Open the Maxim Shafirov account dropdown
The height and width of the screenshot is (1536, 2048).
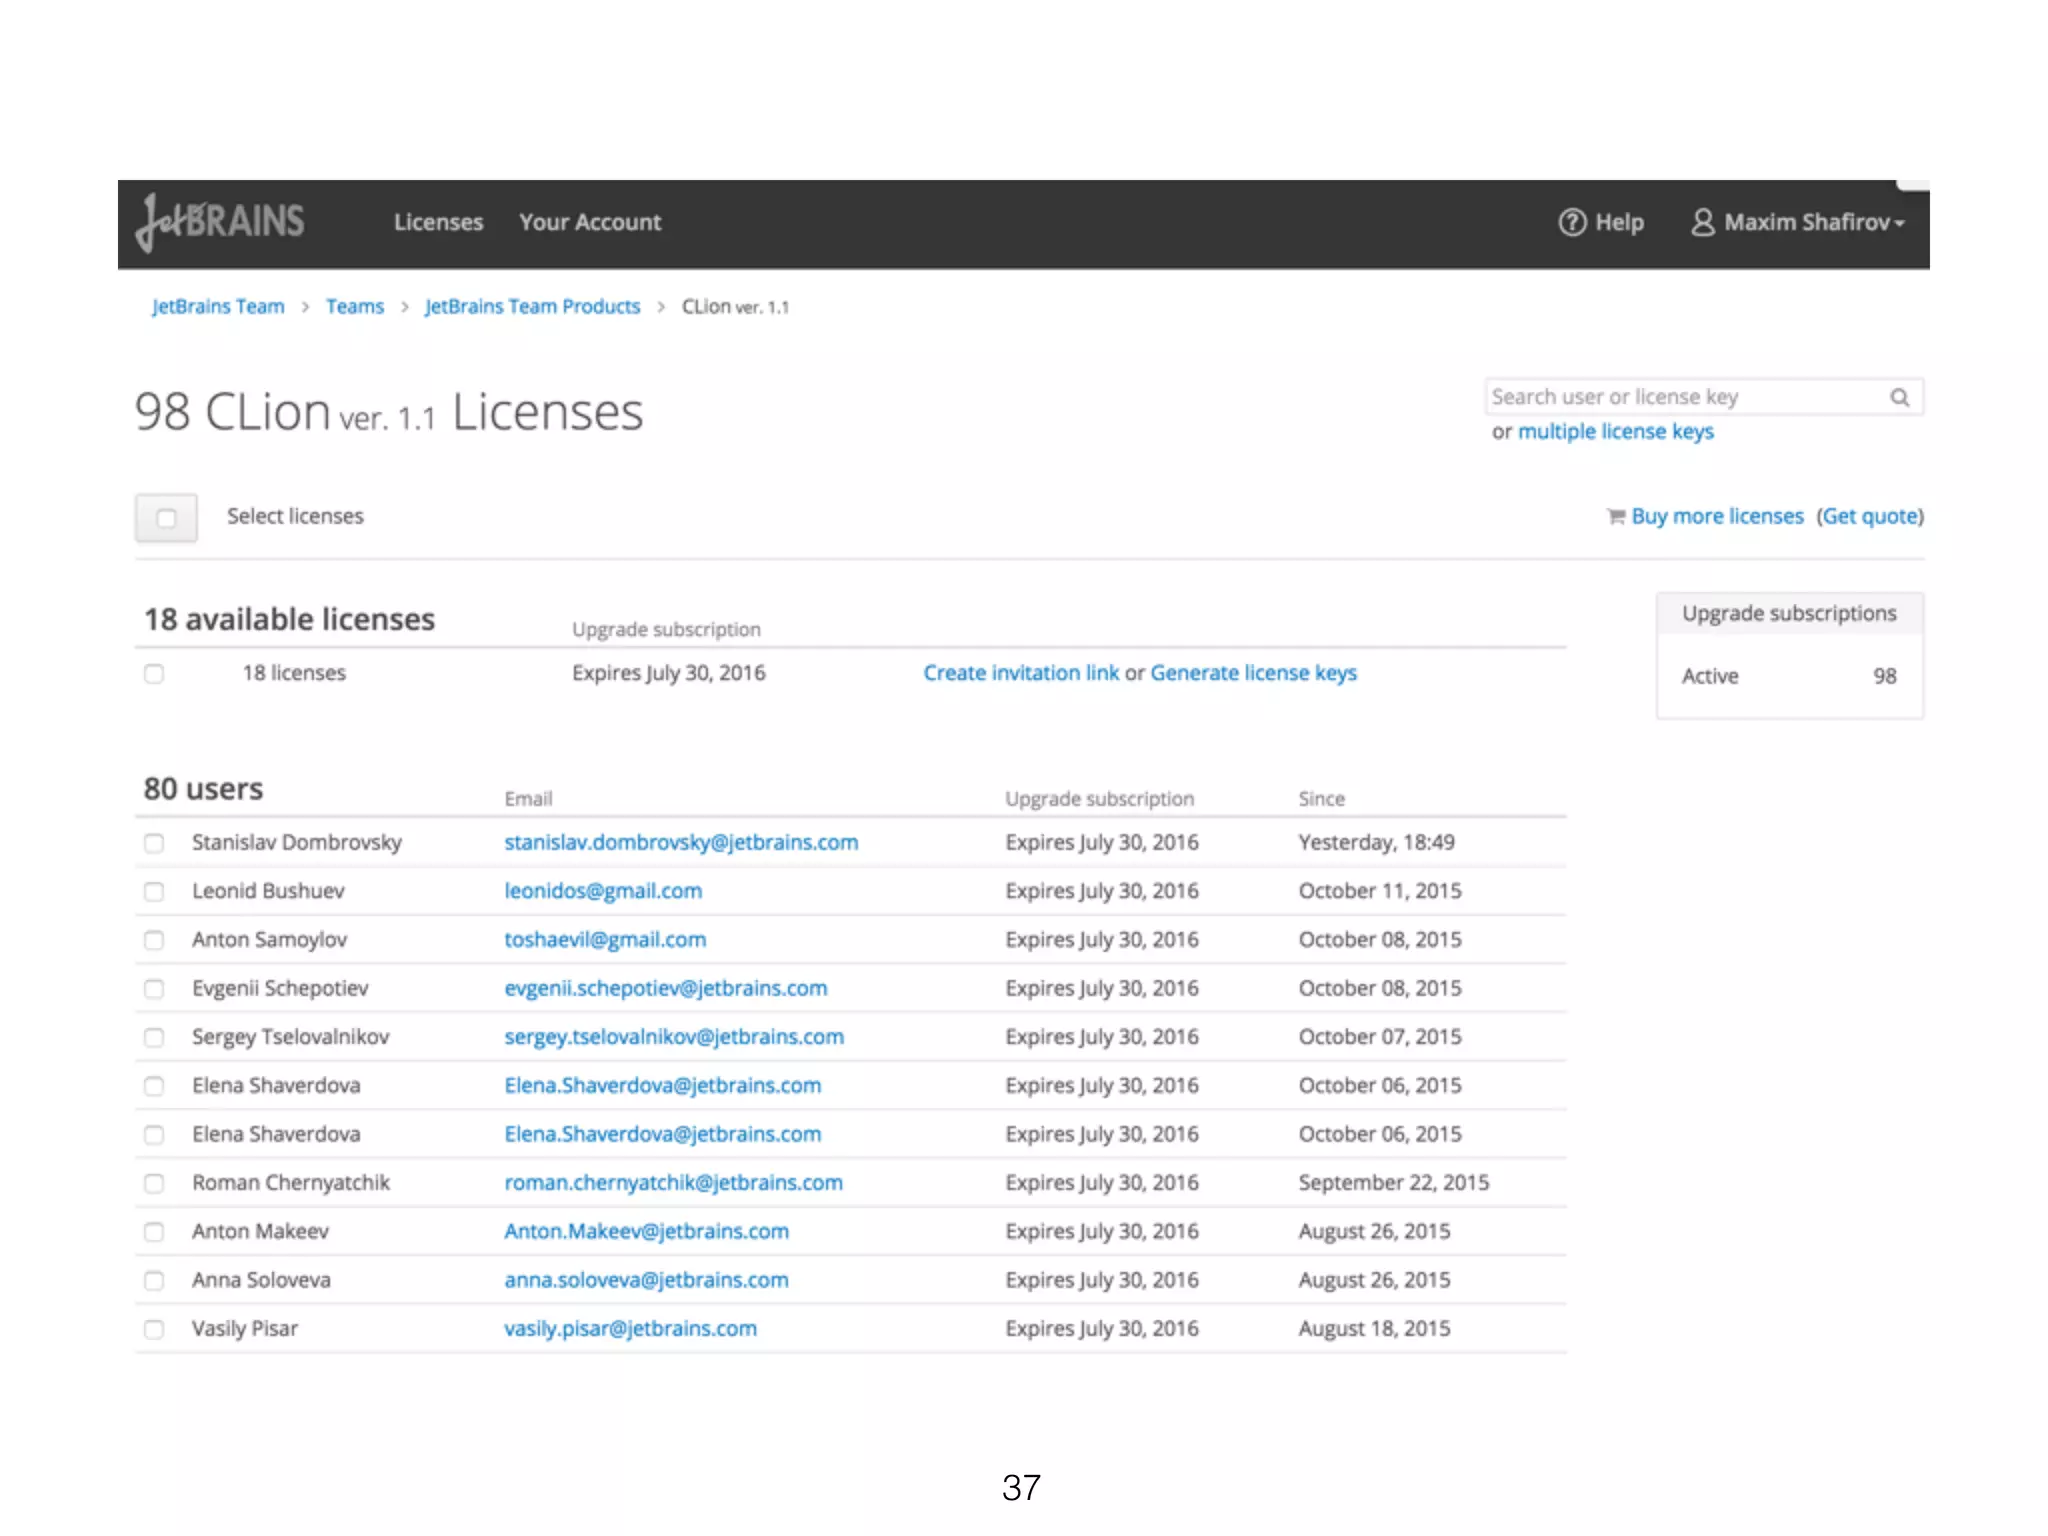[x=1813, y=222]
